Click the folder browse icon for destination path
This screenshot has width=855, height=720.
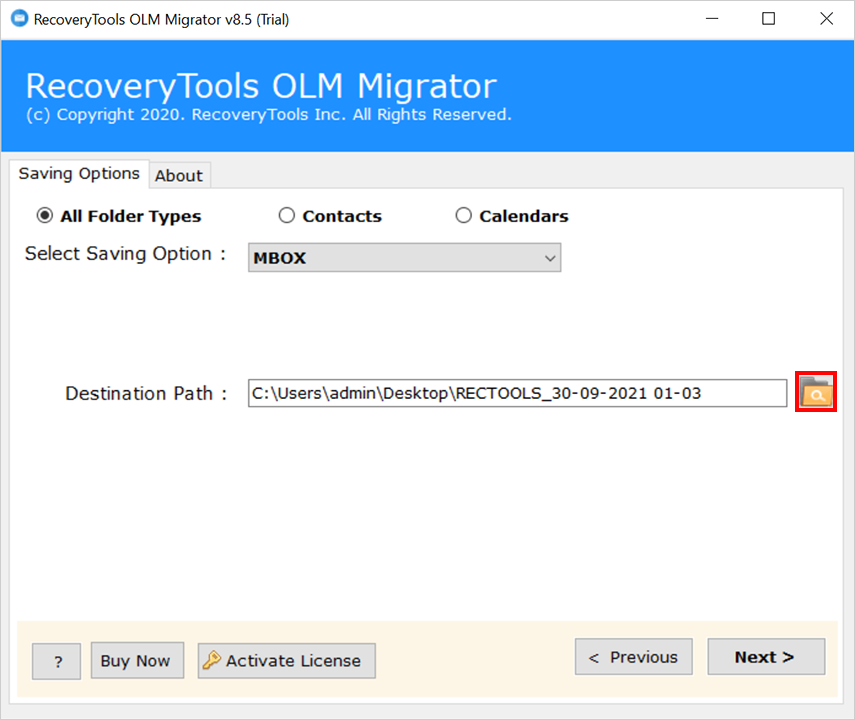click(816, 392)
